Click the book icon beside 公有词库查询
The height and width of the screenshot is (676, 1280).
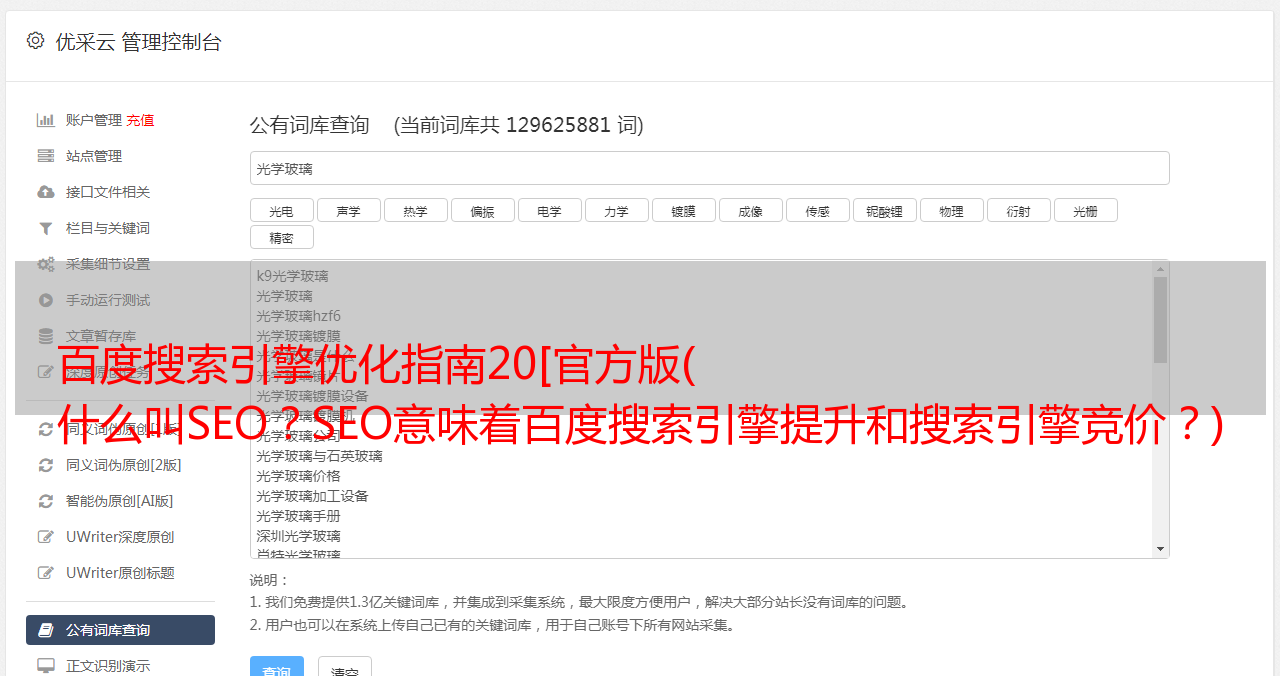pos(46,630)
